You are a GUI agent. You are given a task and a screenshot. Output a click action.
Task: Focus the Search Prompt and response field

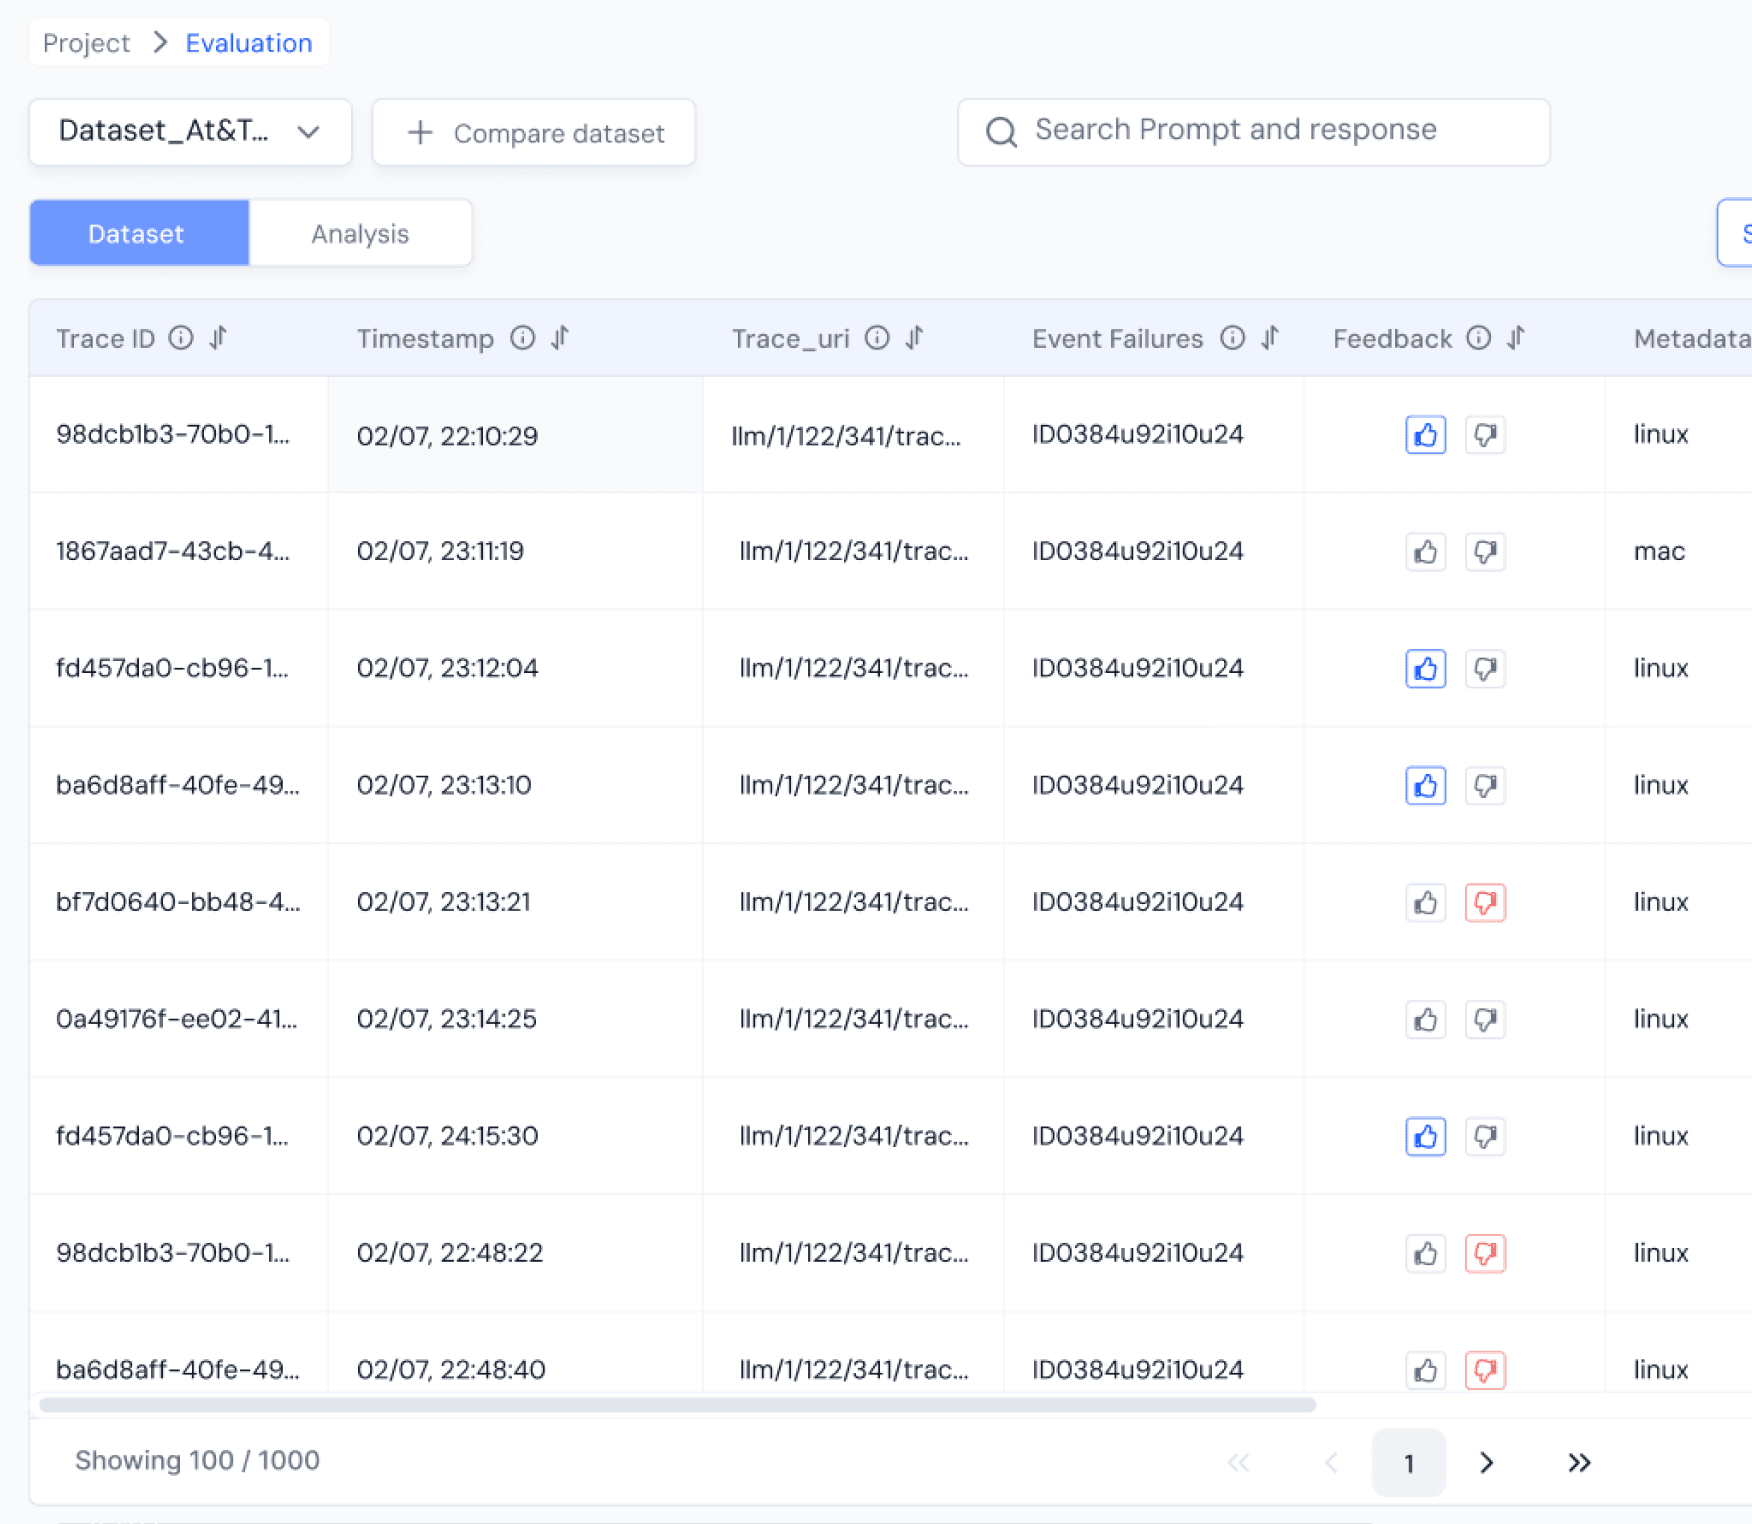[x=1253, y=132]
